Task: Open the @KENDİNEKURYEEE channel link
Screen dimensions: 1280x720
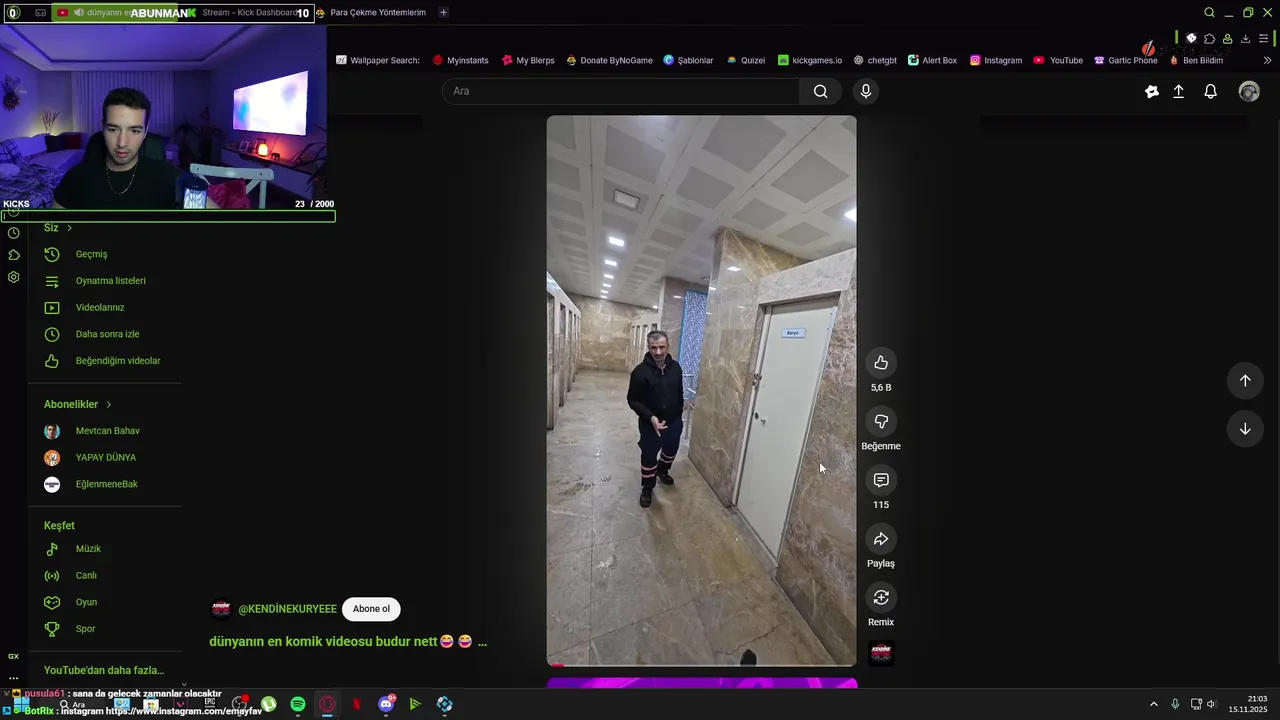Action: [x=287, y=609]
